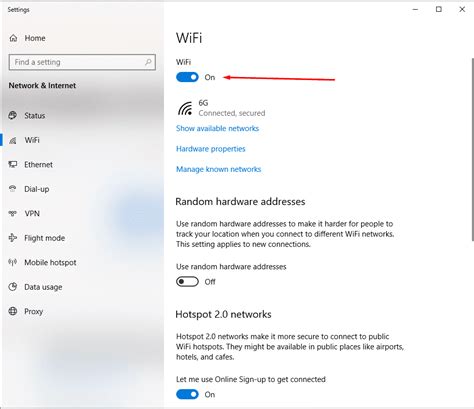The width and height of the screenshot is (474, 409).
Task: Go to Mobile hotspot settings
Action: tap(50, 263)
